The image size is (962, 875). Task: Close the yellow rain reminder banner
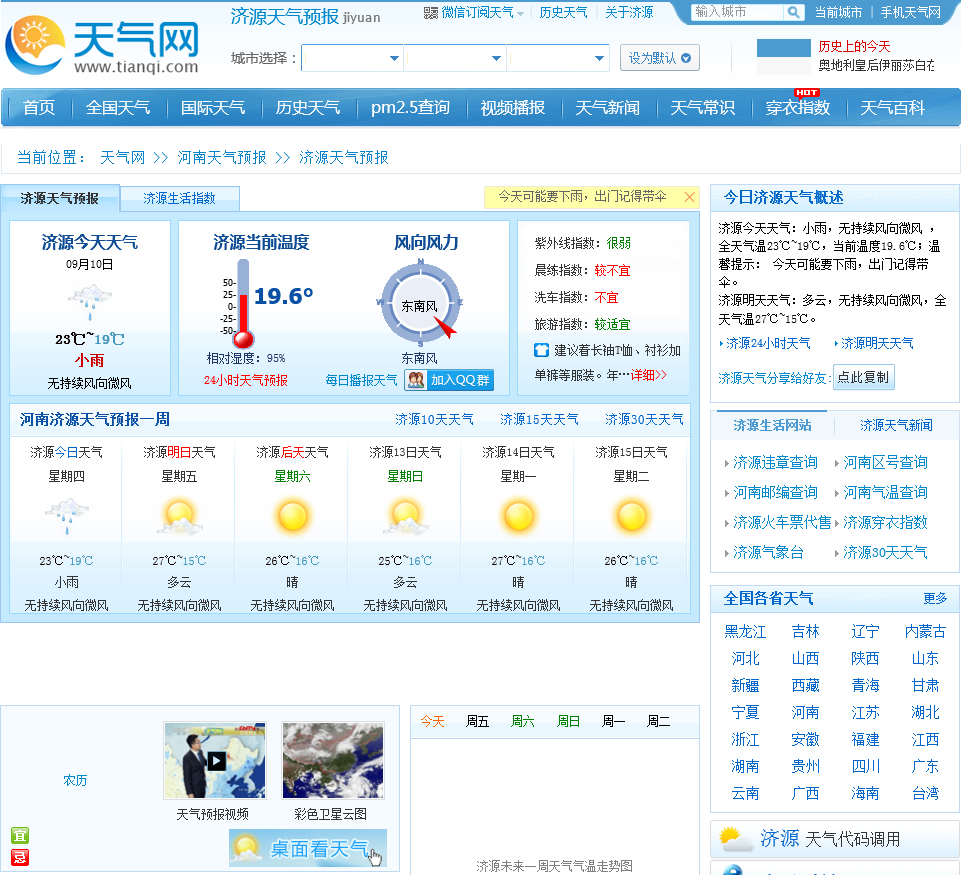(x=689, y=197)
